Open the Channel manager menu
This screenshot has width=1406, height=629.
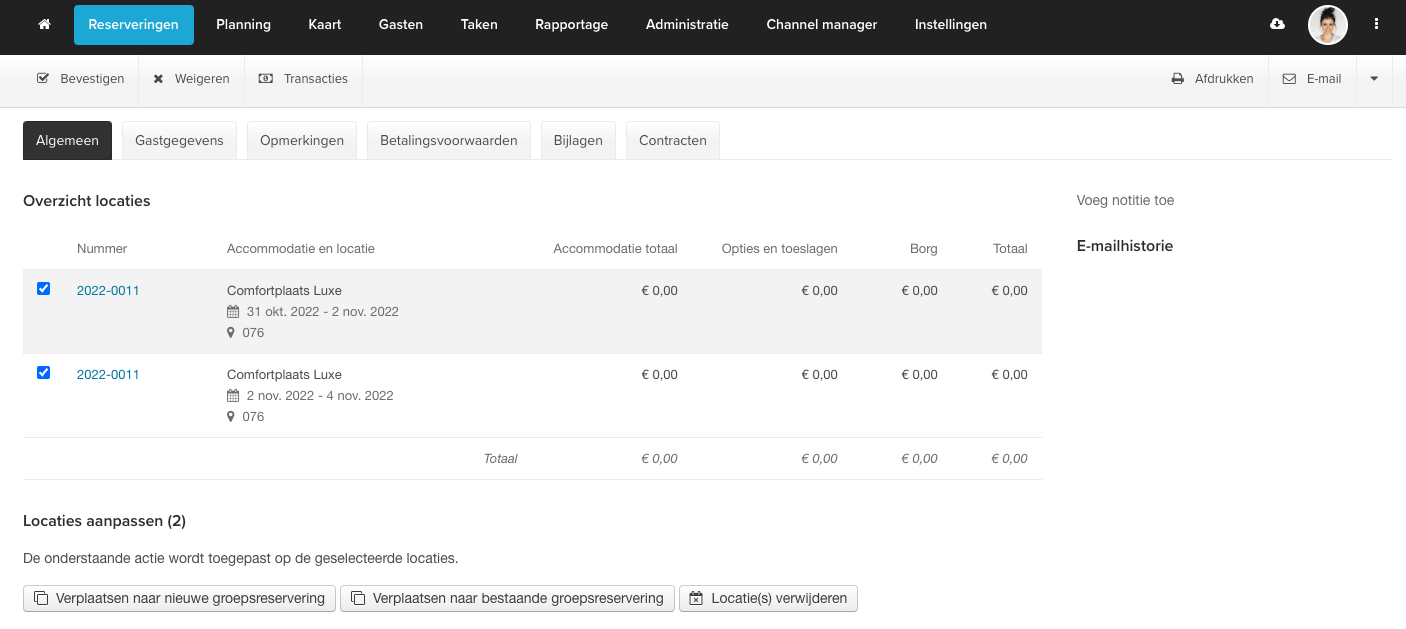coord(822,25)
